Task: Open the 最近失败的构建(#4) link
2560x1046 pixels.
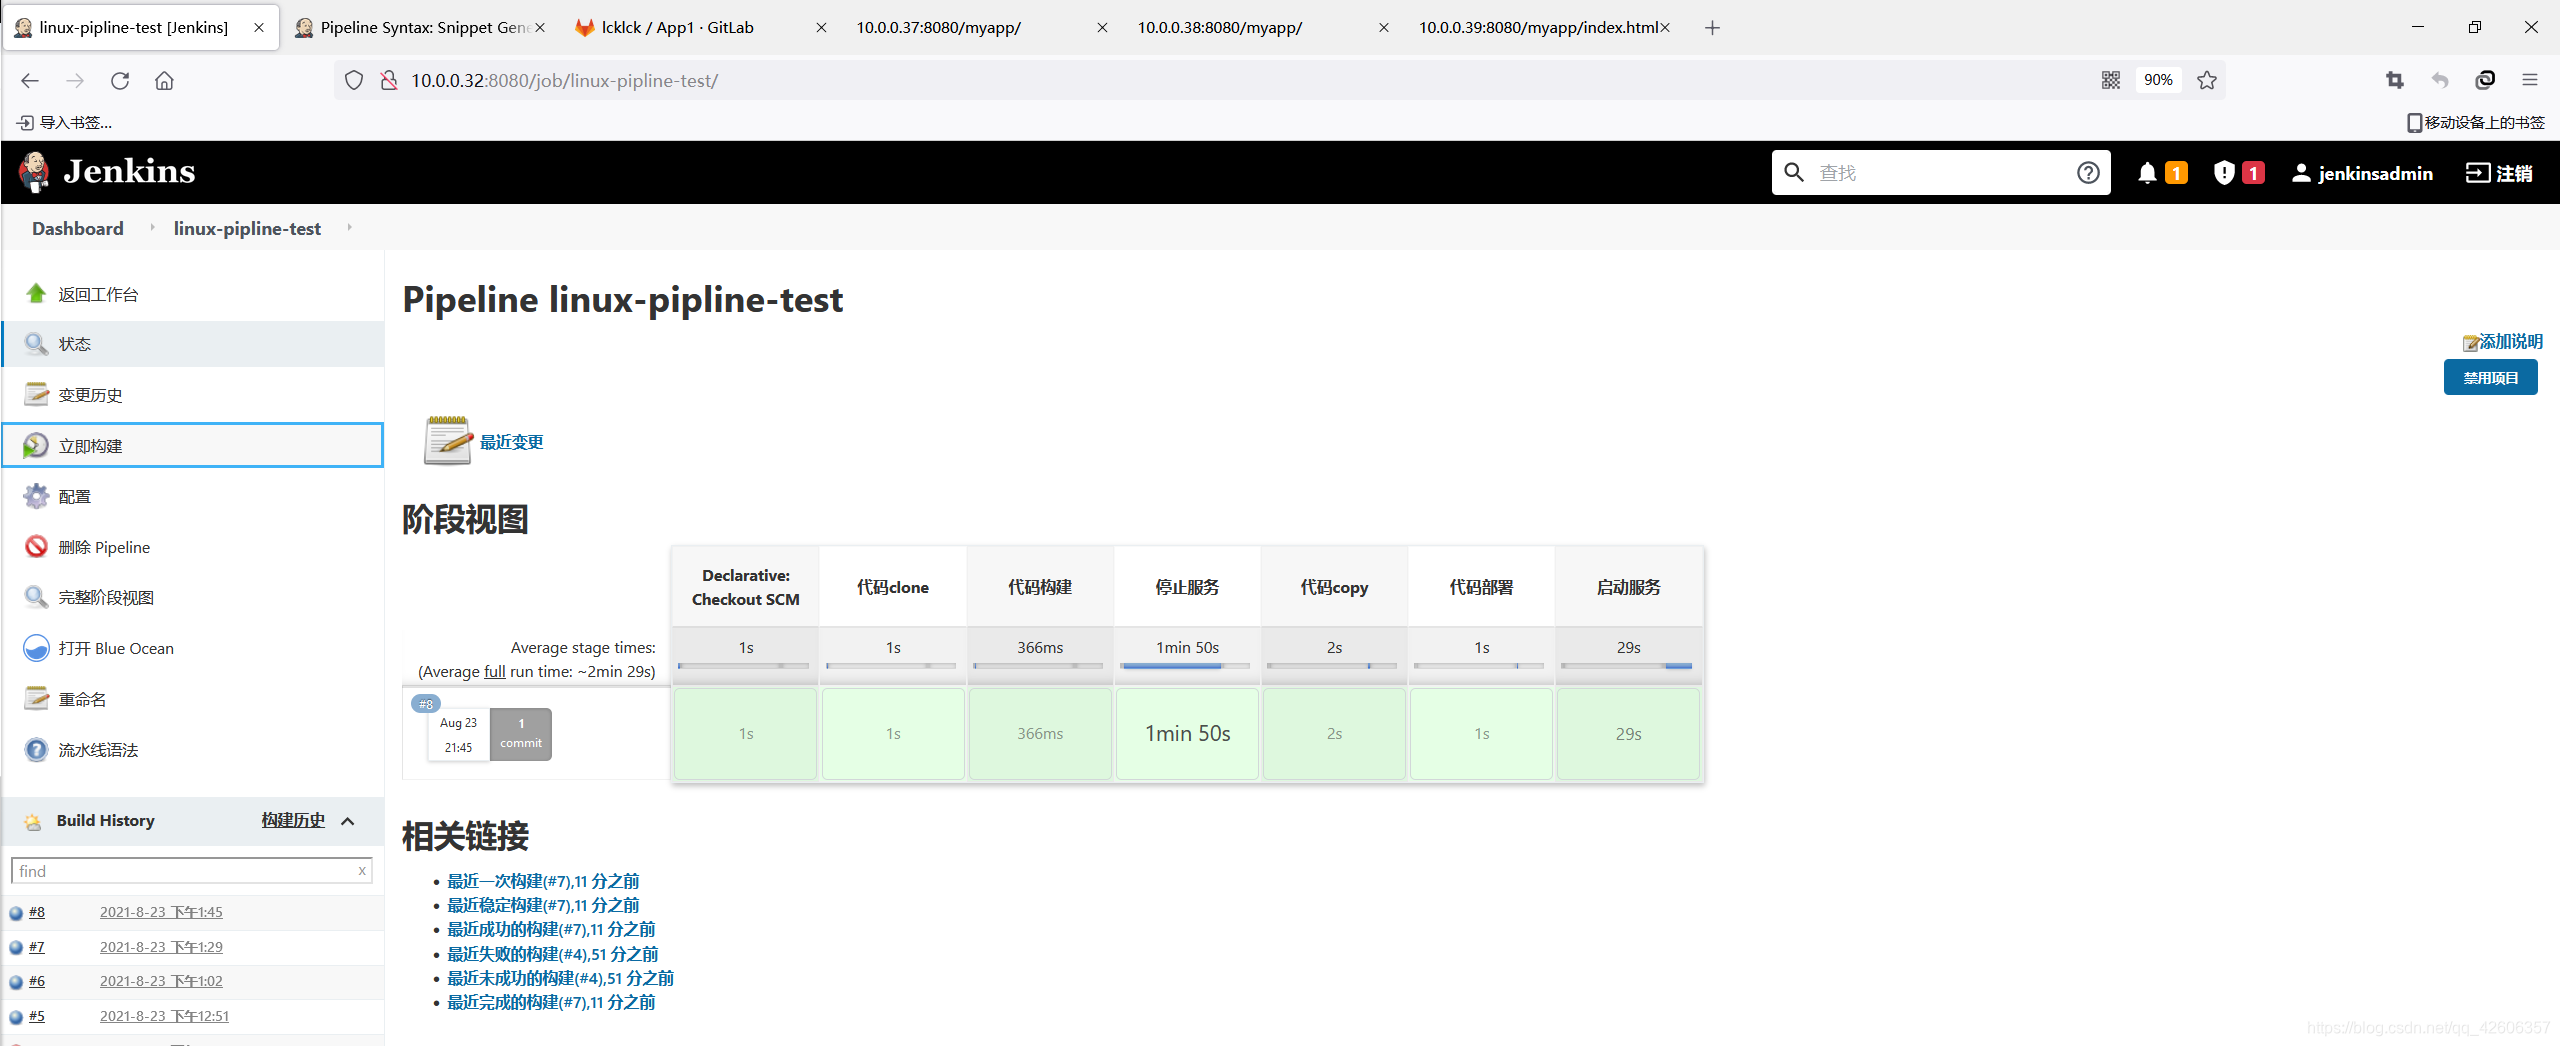Action: 553,954
